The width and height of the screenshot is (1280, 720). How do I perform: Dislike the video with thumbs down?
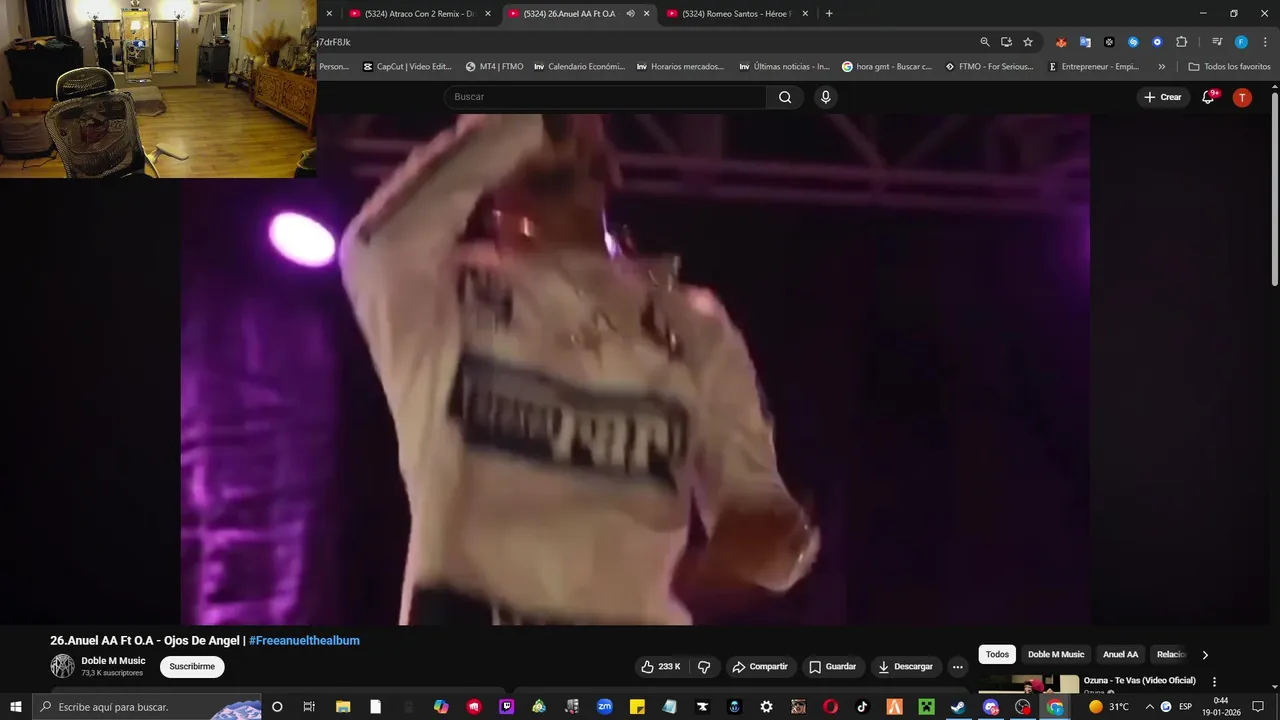pyautogui.click(x=704, y=667)
